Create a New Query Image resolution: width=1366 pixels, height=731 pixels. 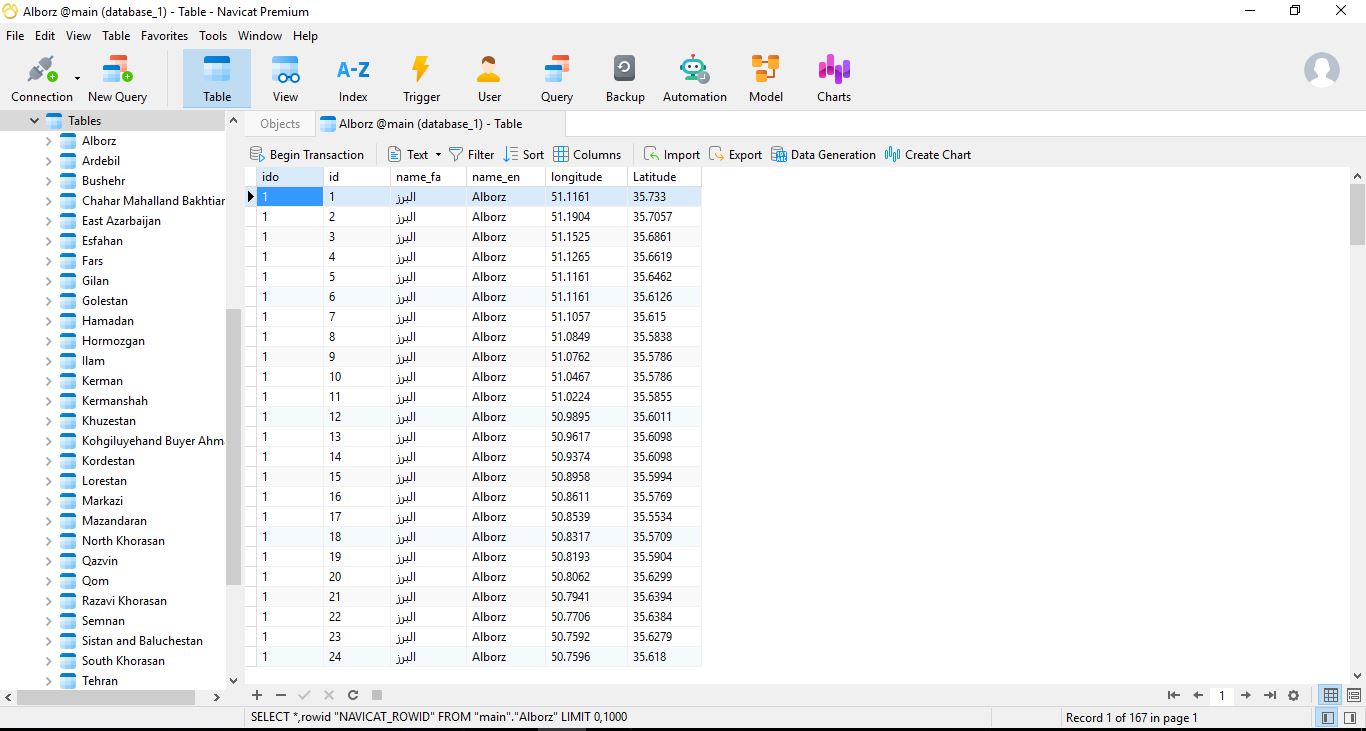[x=117, y=78]
